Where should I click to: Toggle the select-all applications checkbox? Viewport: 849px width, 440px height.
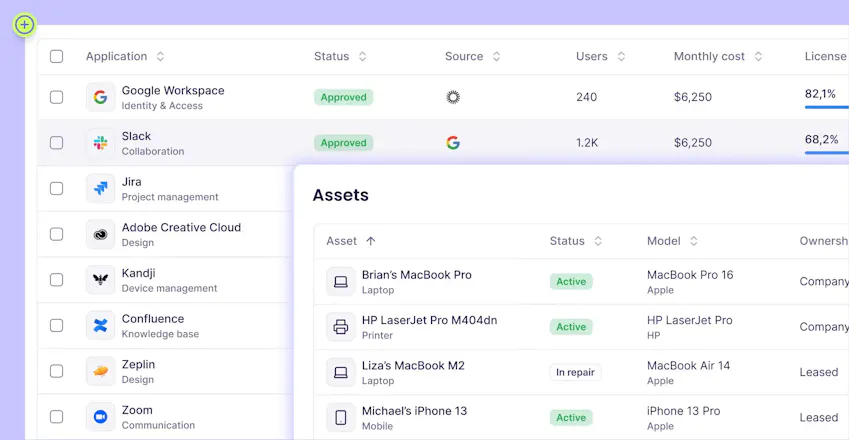56,56
